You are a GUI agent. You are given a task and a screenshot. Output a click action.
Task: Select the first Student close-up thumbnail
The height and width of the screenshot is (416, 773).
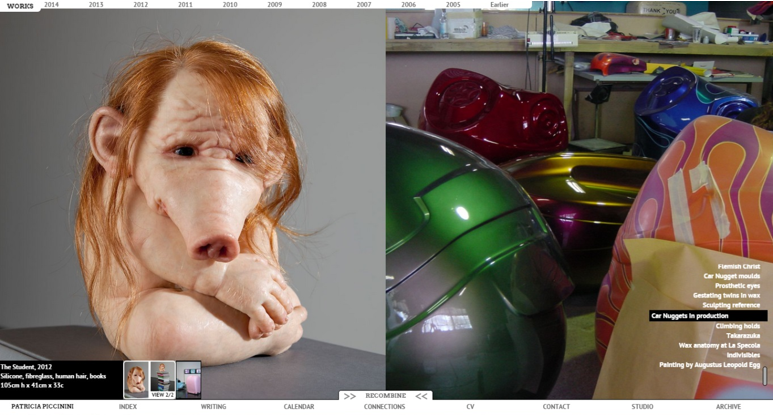pyautogui.click(x=136, y=380)
